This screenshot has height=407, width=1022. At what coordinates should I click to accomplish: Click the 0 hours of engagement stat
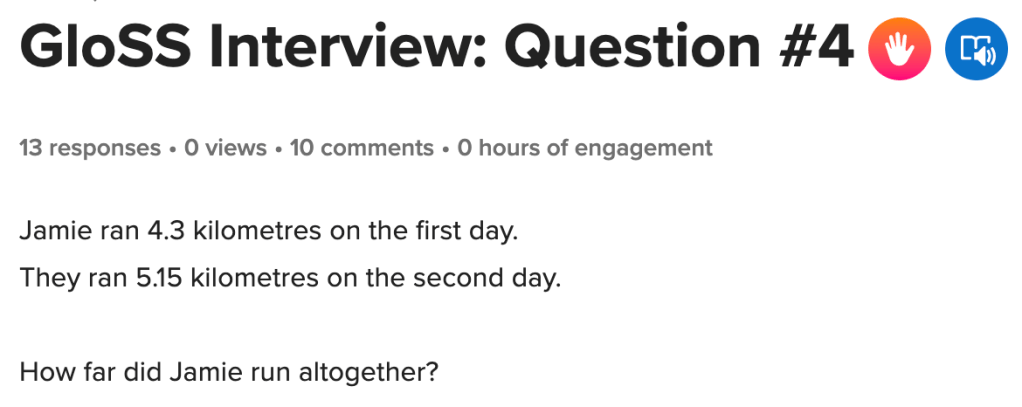click(x=585, y=149)
